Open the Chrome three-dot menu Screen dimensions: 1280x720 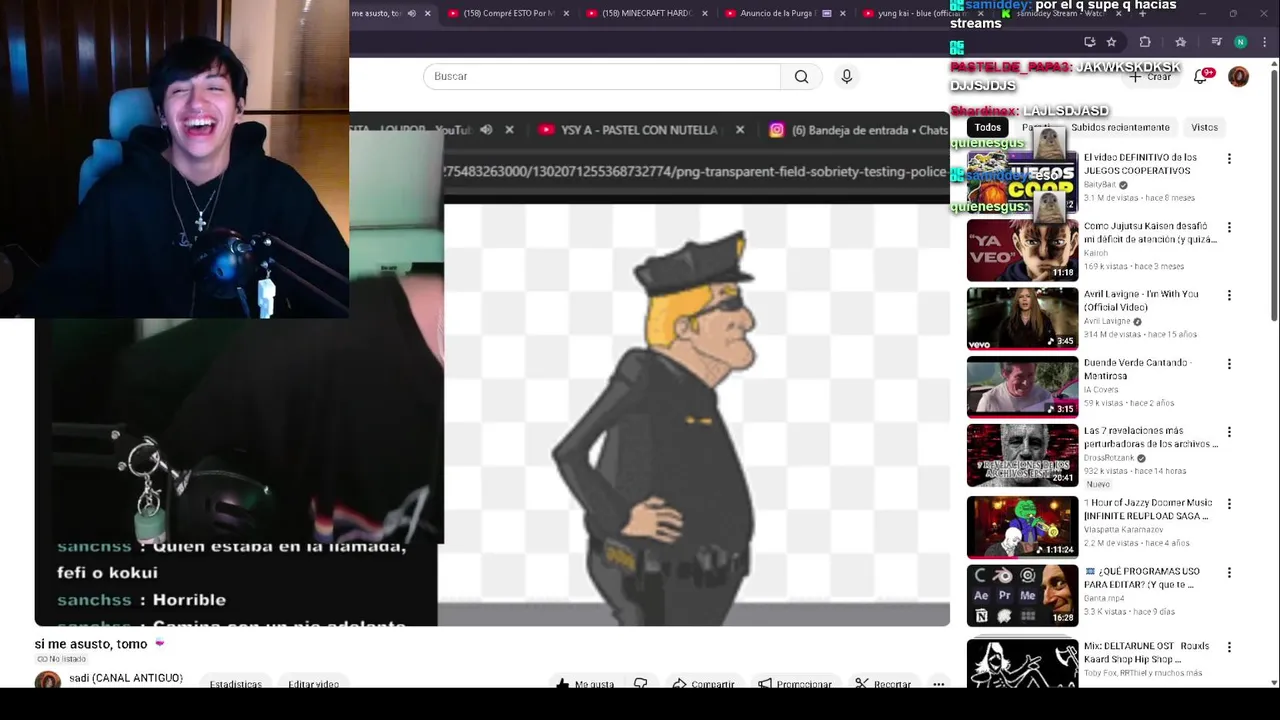tap(1264, 42)
